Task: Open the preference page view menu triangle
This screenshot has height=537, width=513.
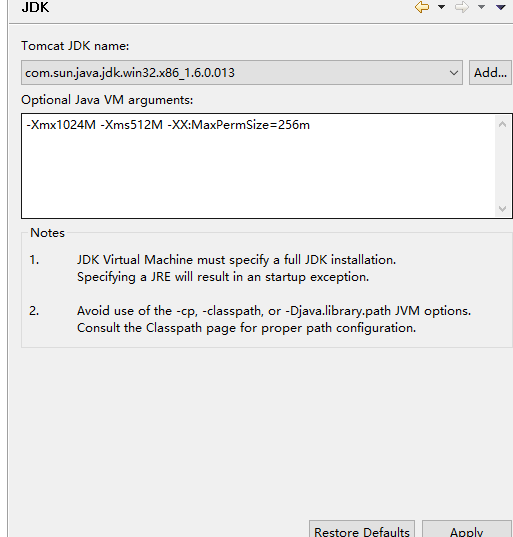Action: [501, 7]
